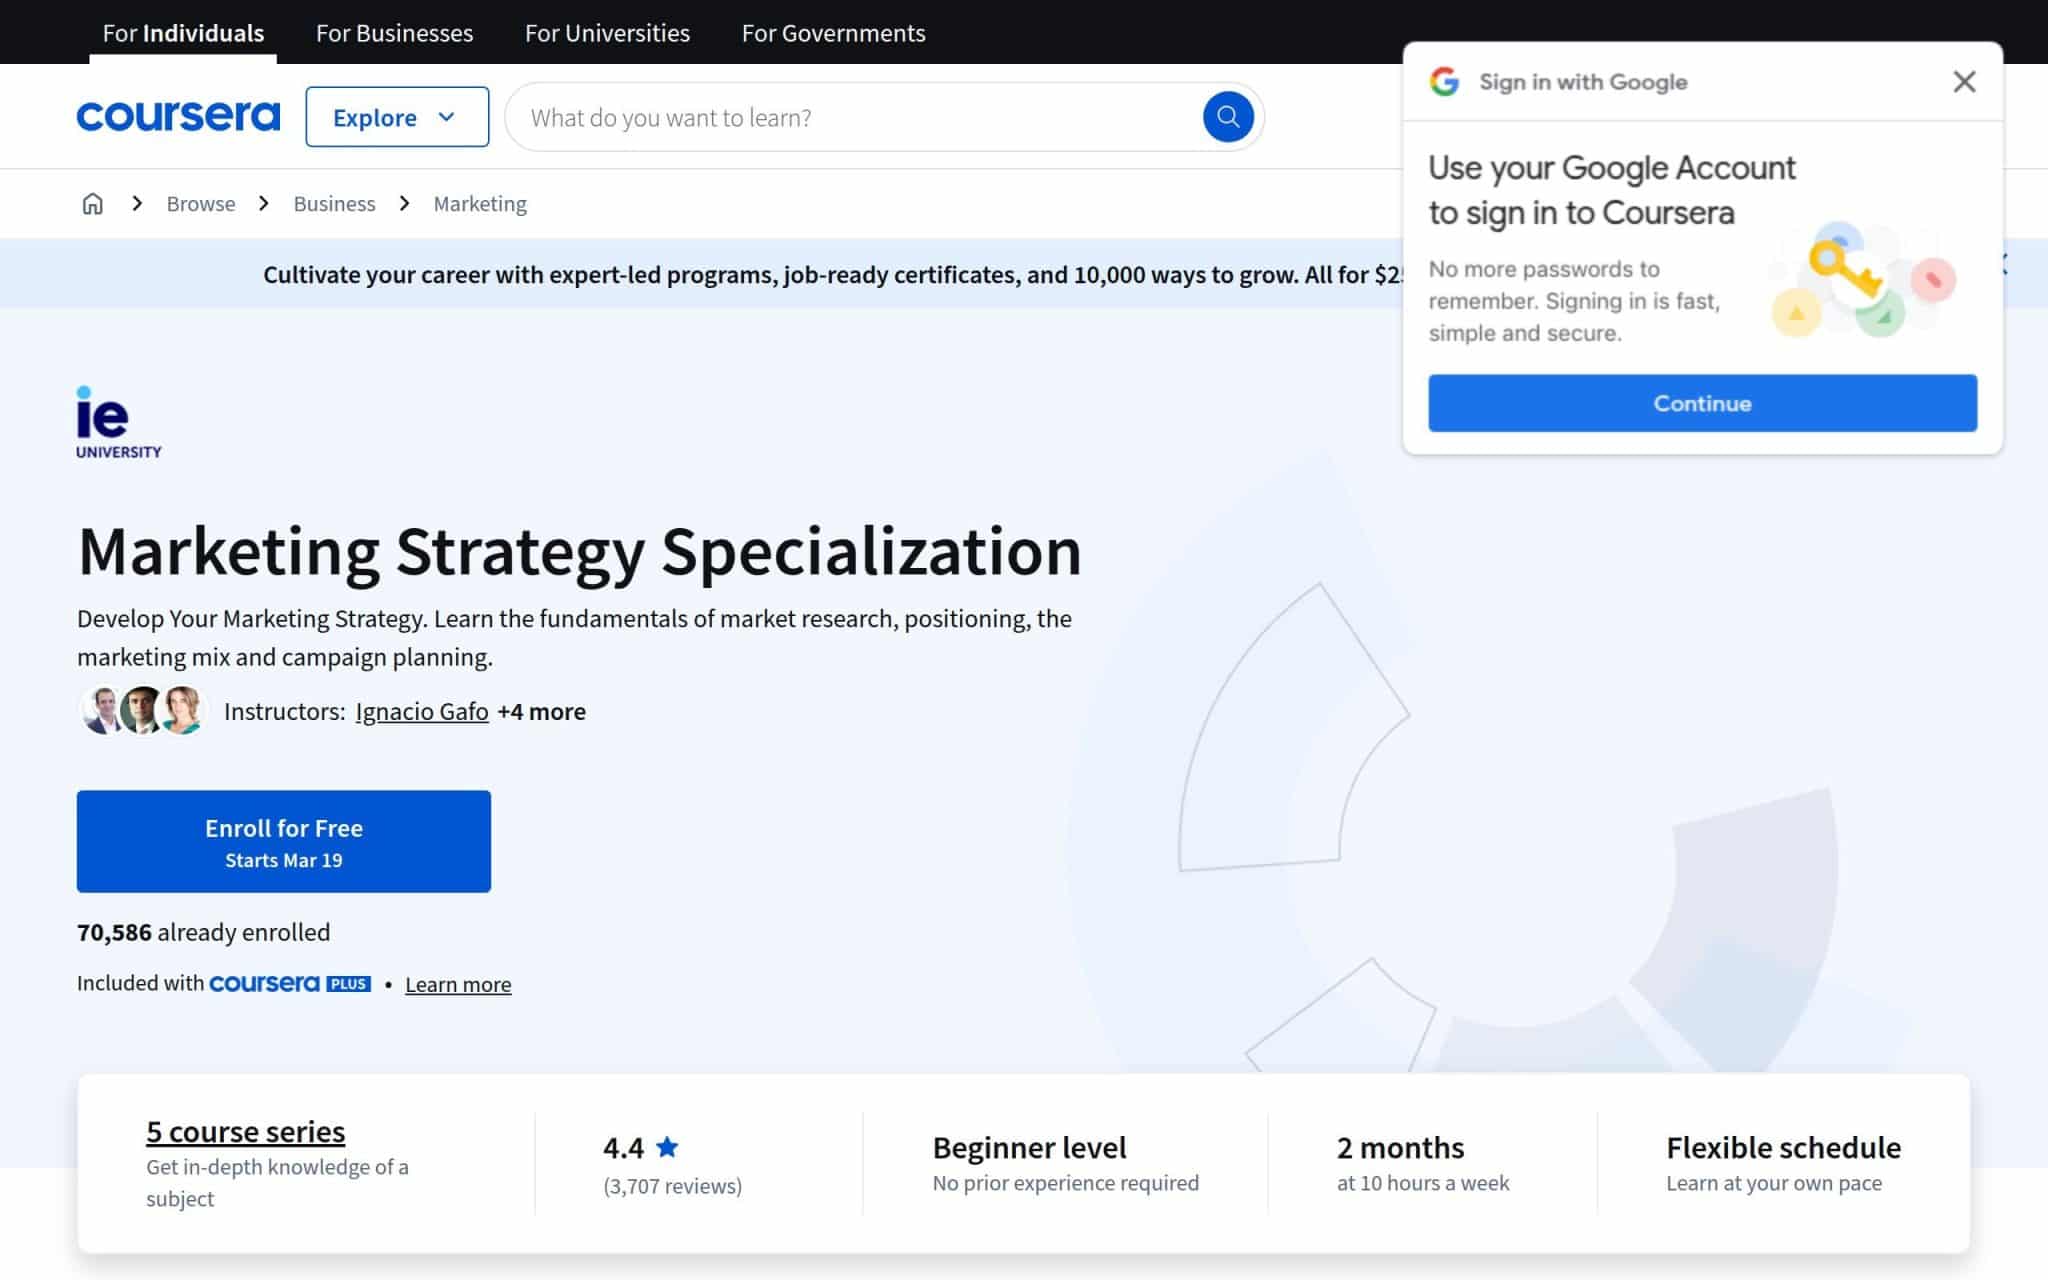
Task: Click the Marketing Strategy Specialization heading
Action: tap(579, 551)
